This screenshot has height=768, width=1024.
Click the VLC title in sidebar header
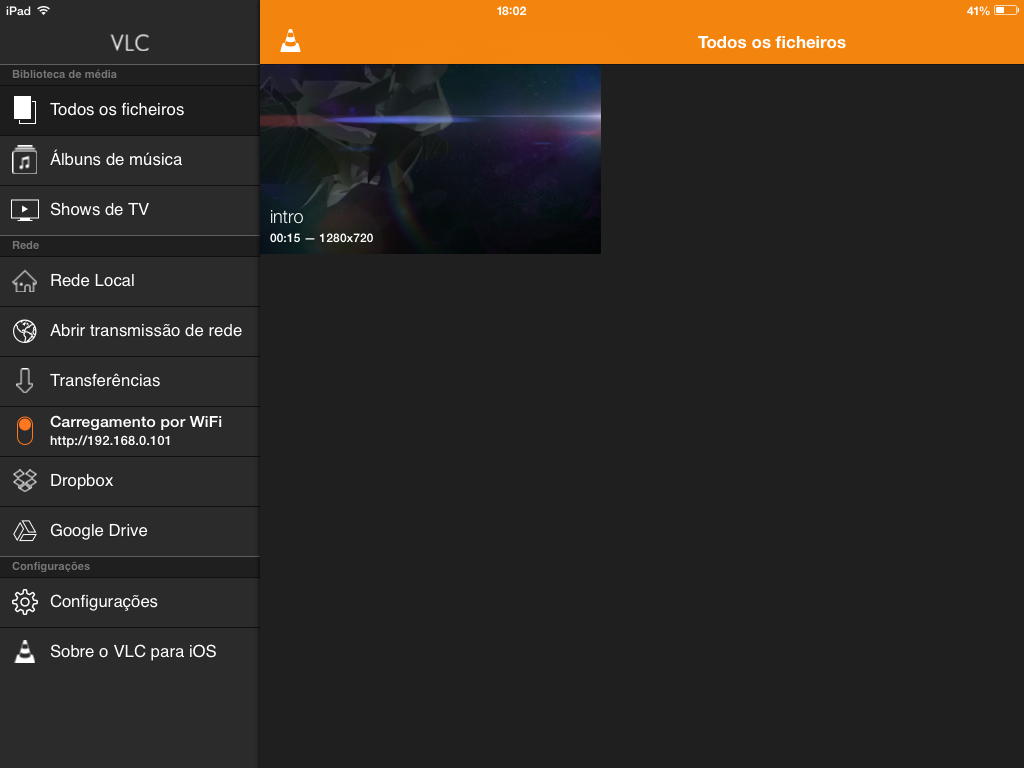130,43
